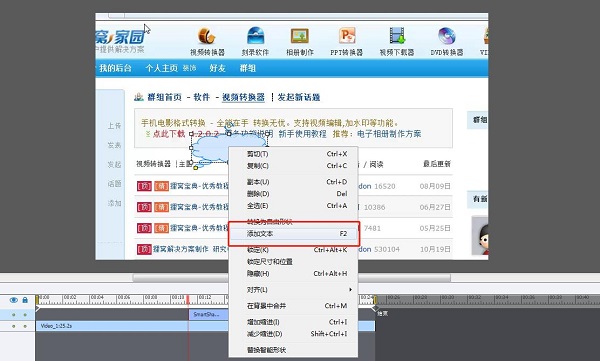
Task: Click the 06月27日 date cell
Action: point(435,207)
